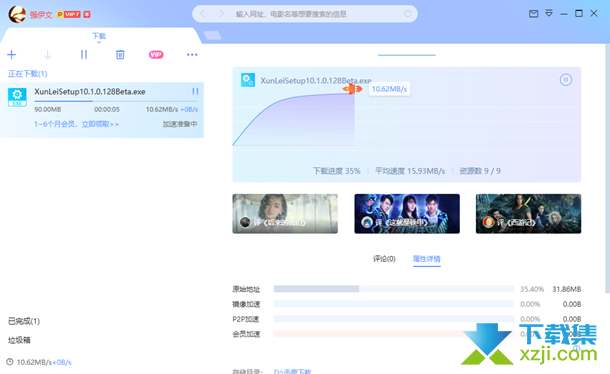Pause all tasks using toolbar pause icon

[84, 54]
